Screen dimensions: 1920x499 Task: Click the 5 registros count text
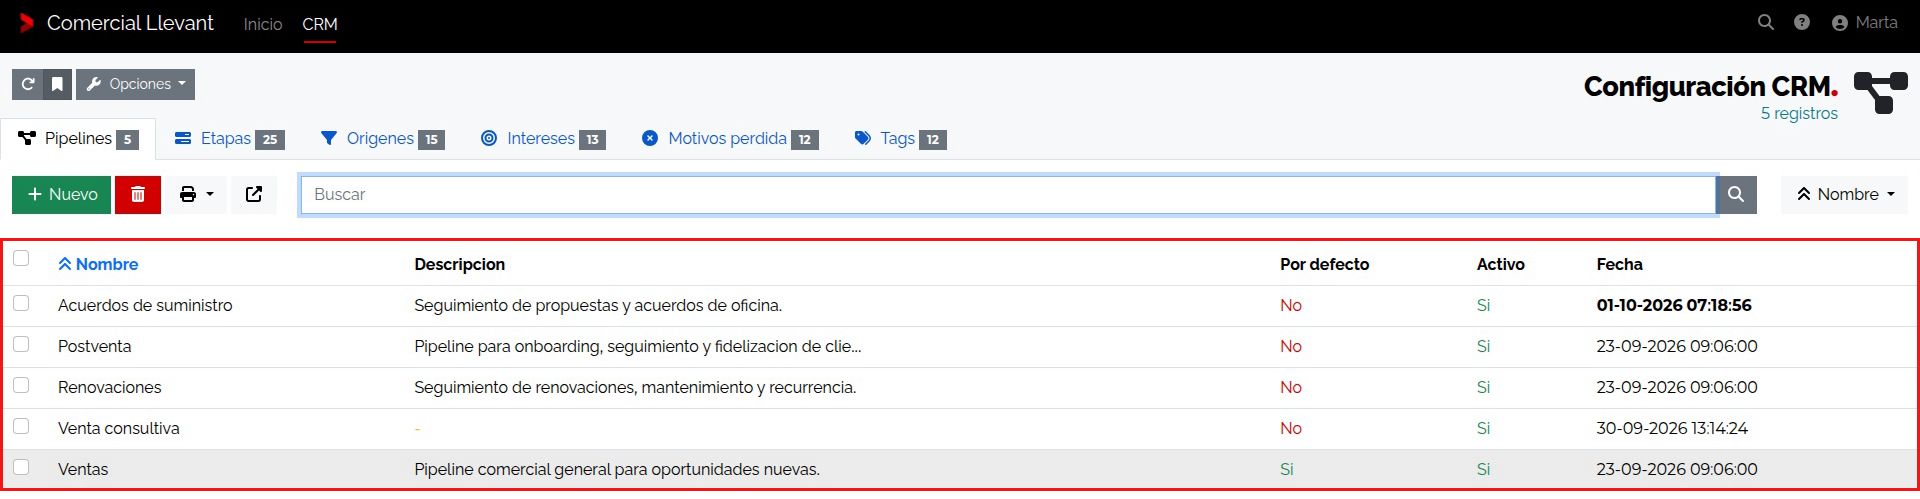tap(1799, 113)
